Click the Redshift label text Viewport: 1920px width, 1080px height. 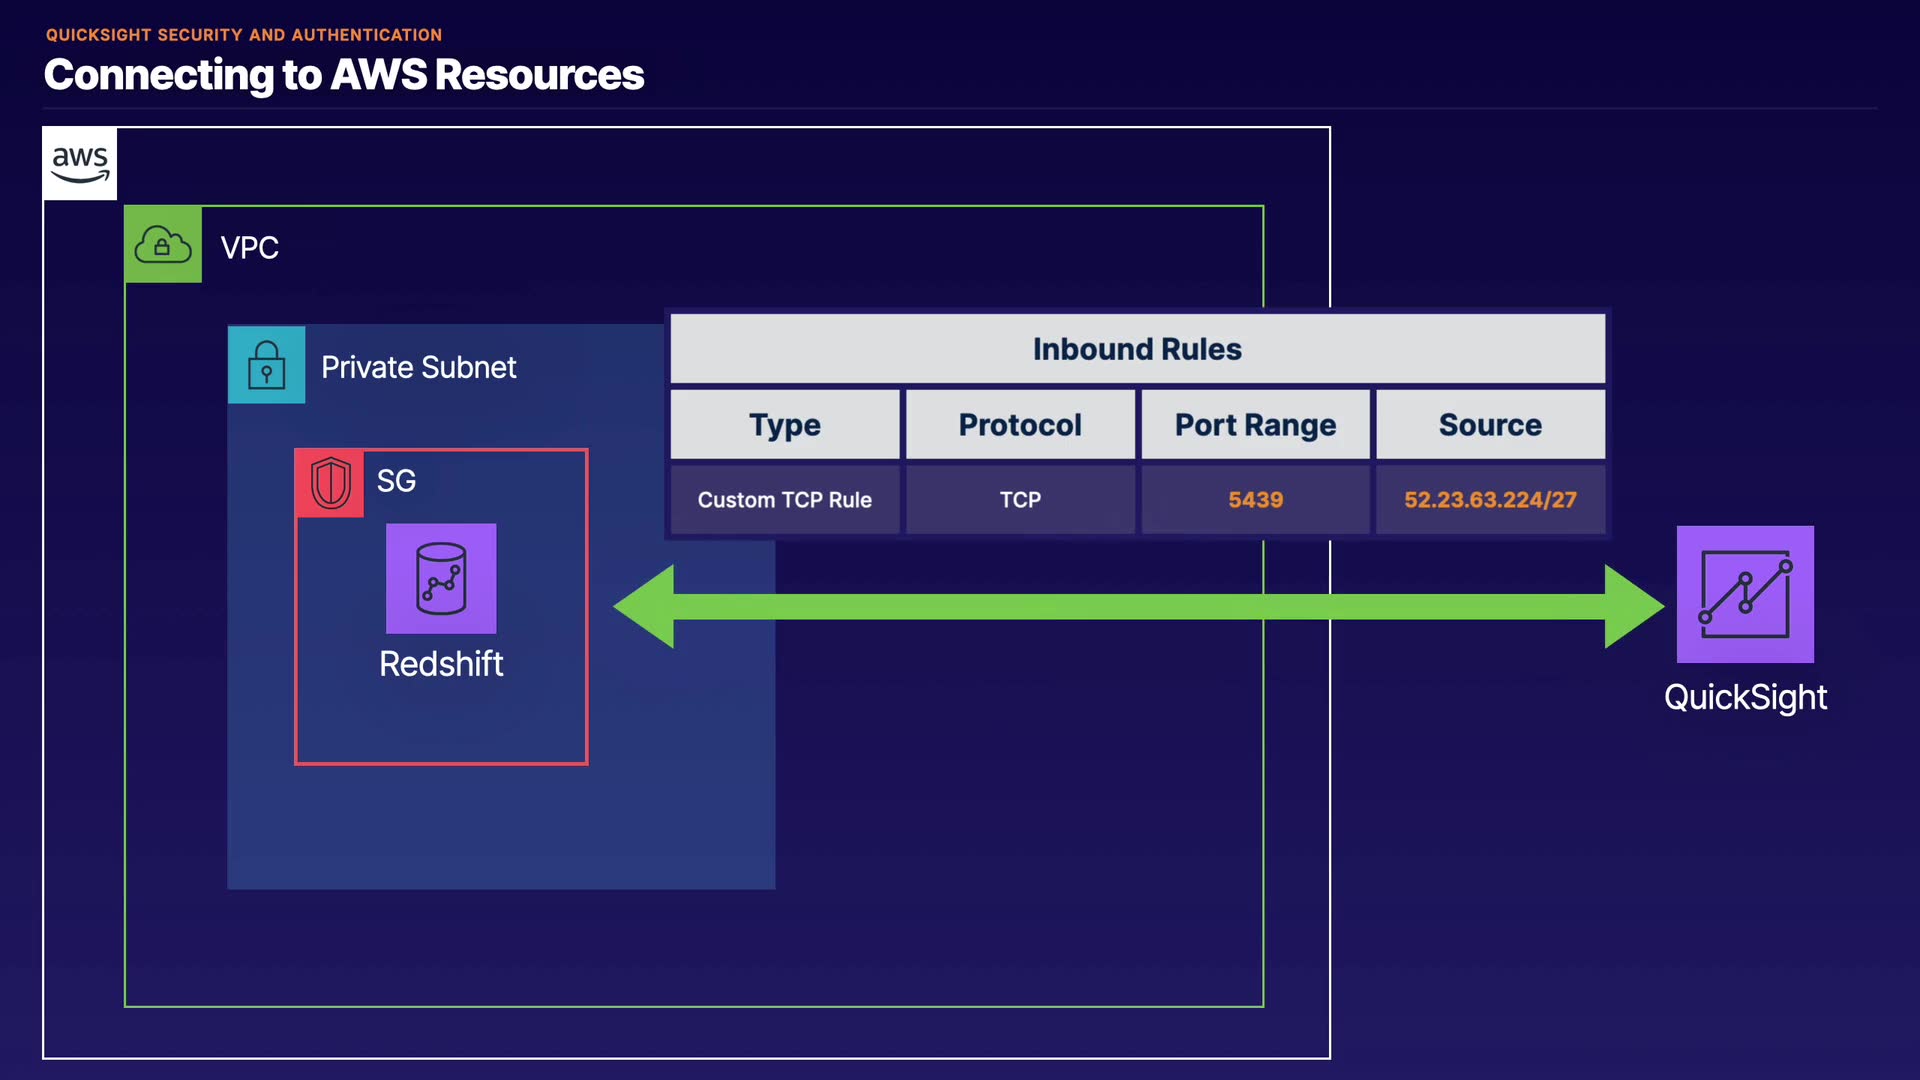click(441, 664)
